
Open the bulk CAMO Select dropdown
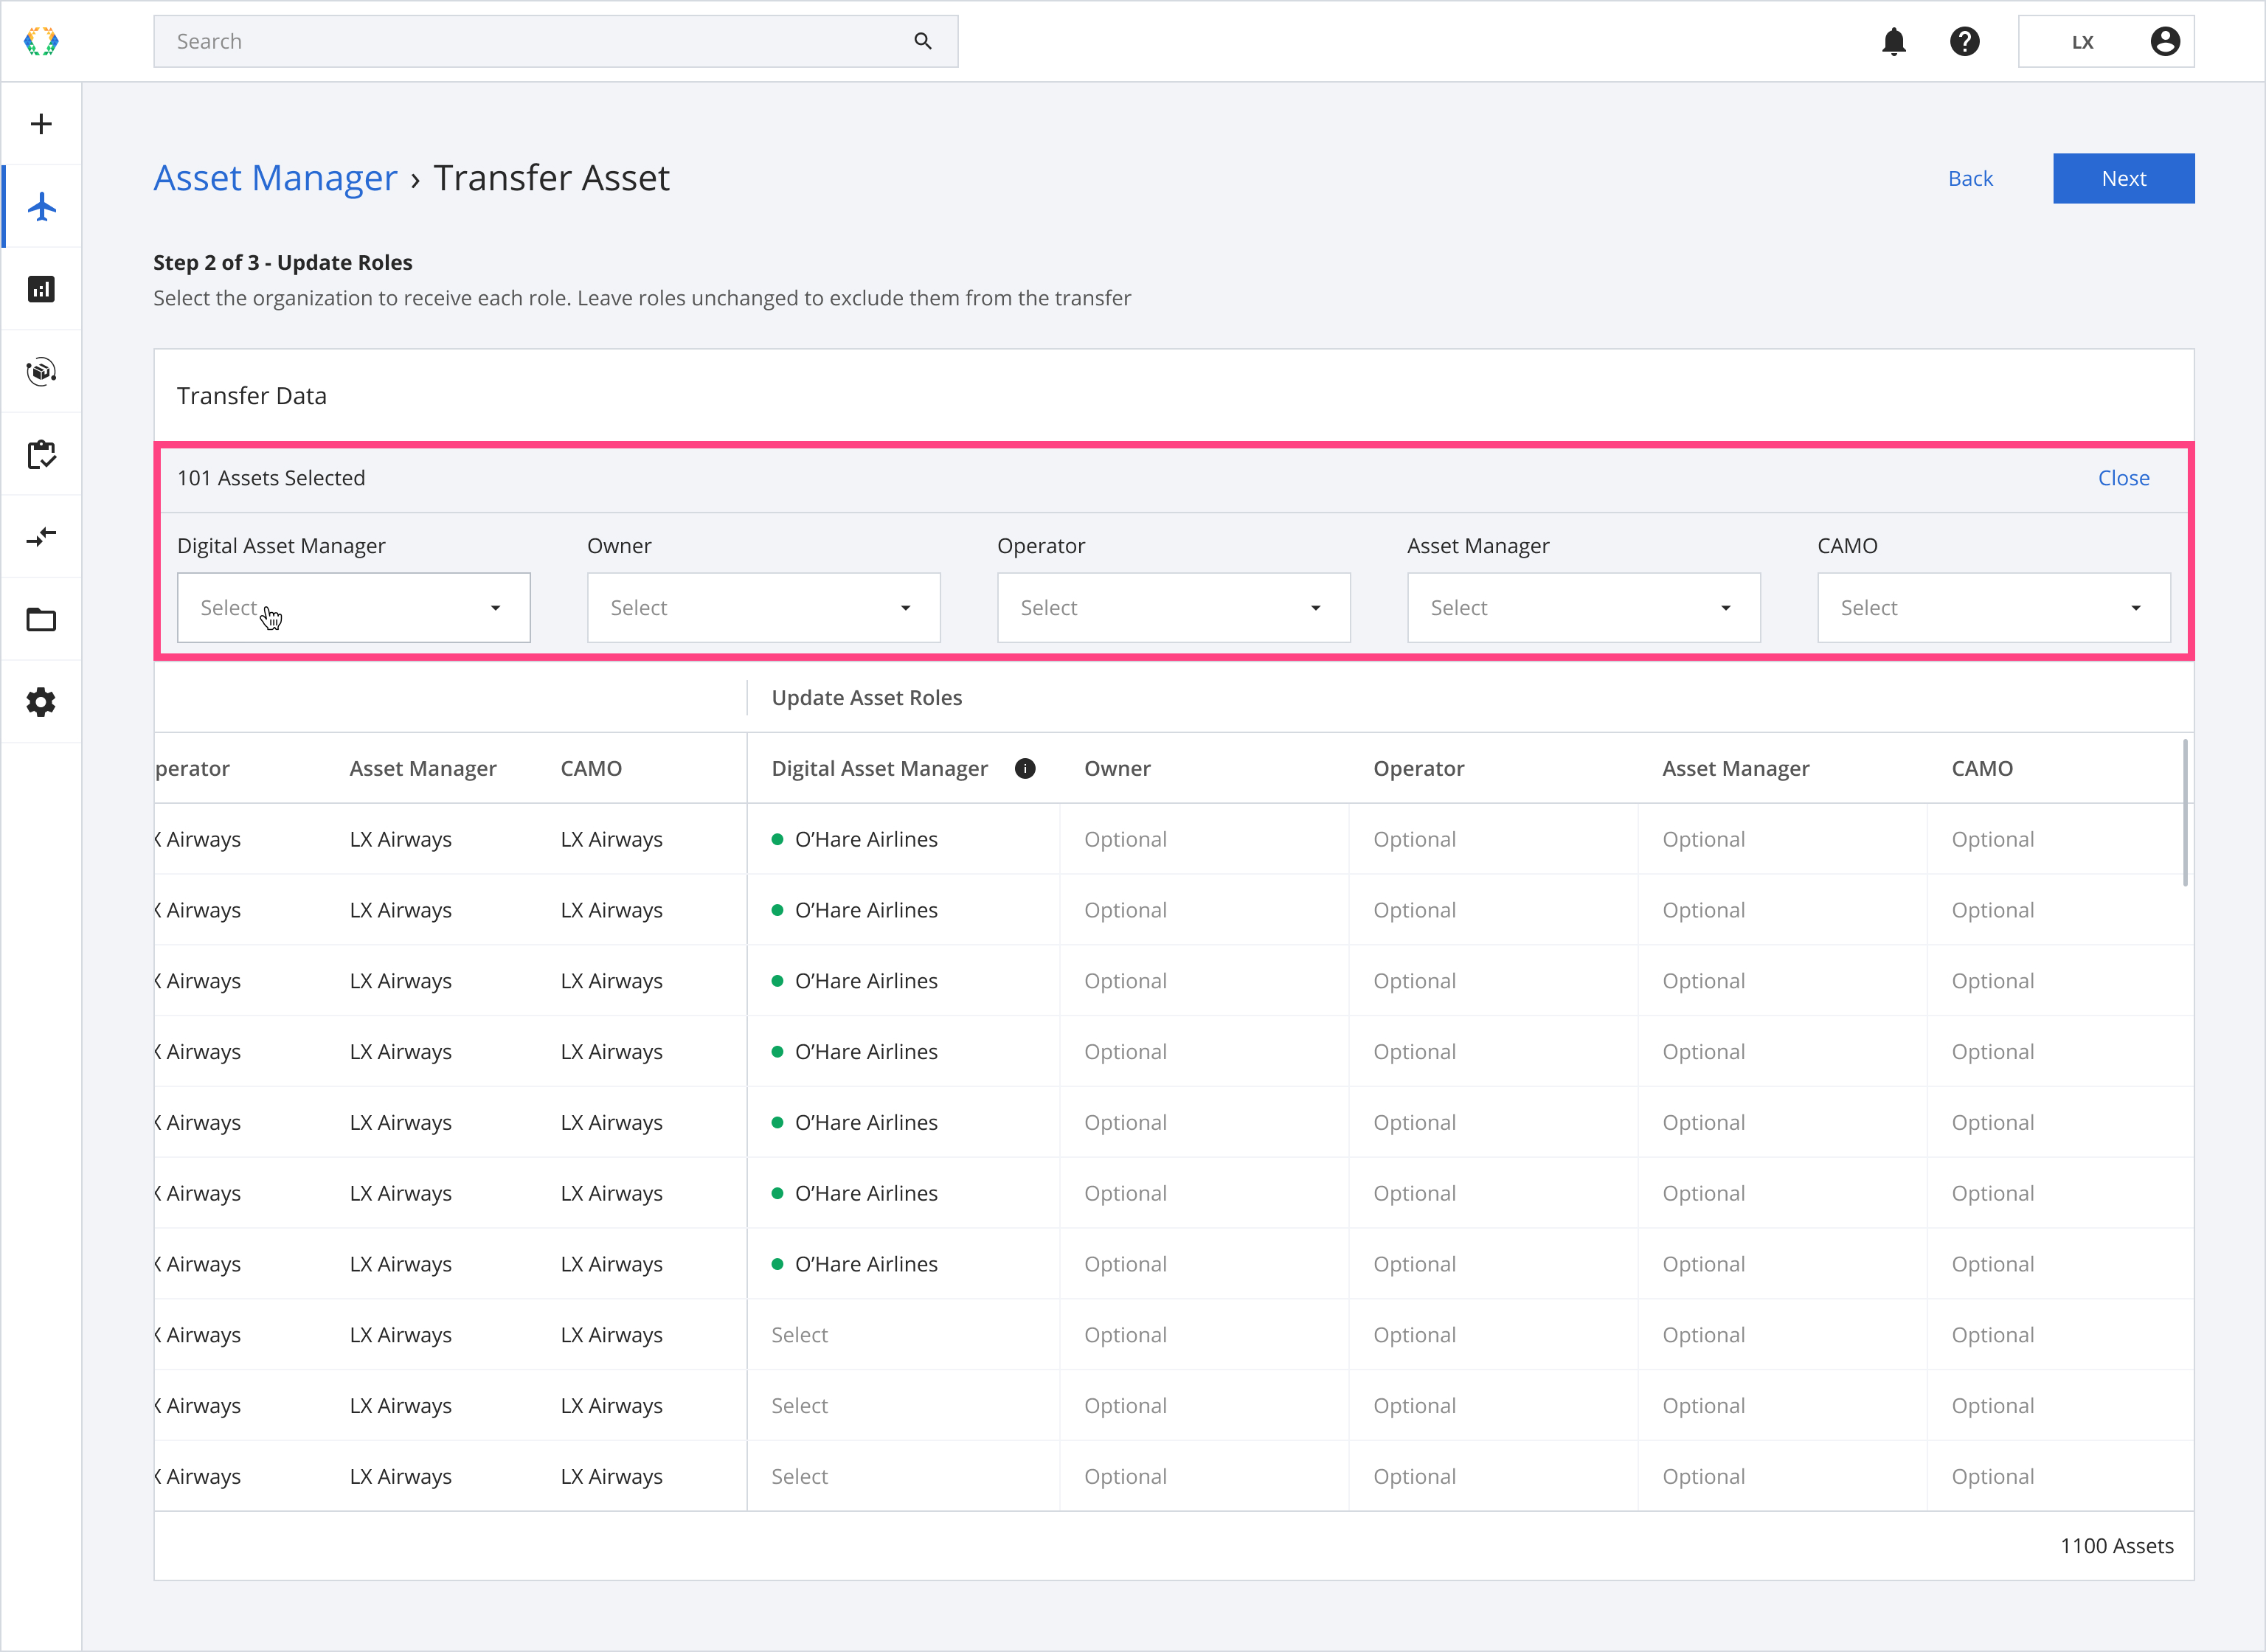point(1993,608)
